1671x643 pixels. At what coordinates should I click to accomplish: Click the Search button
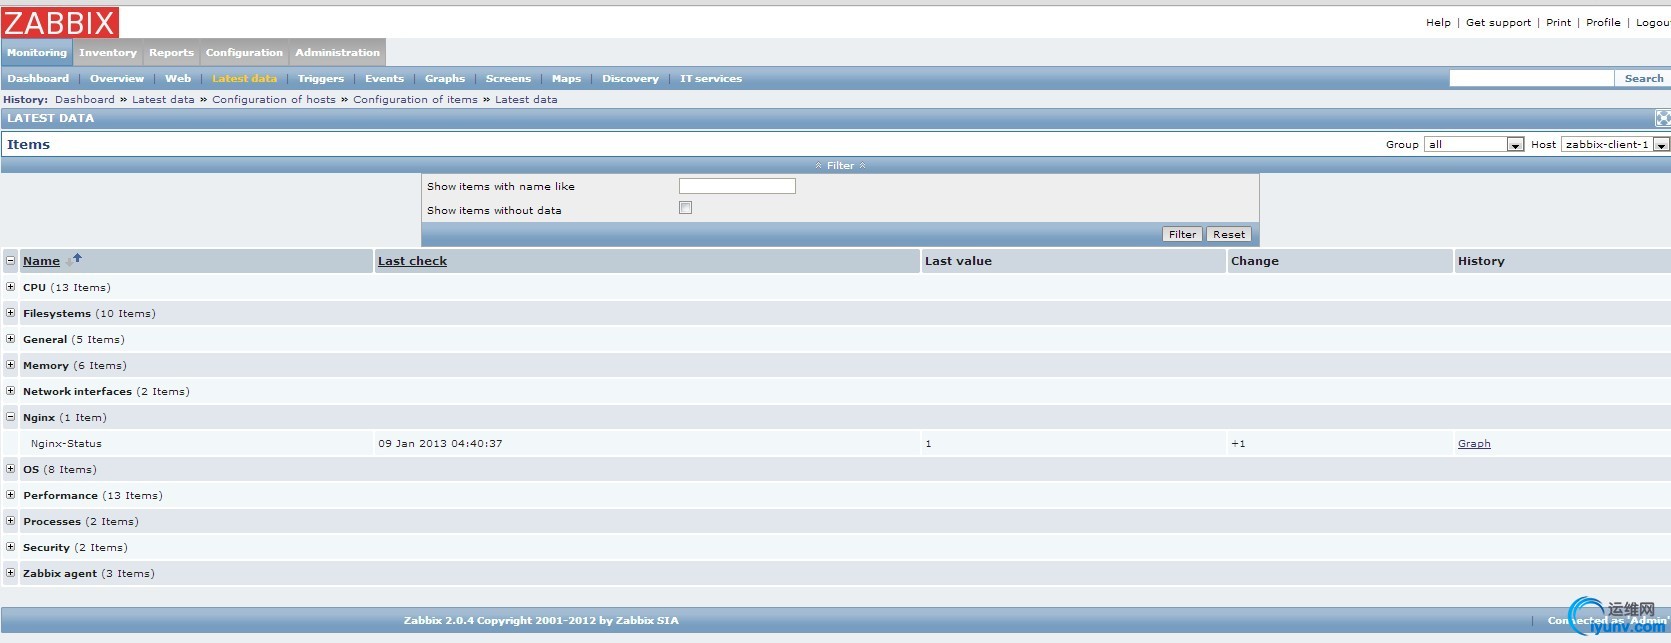(1643, 78)
